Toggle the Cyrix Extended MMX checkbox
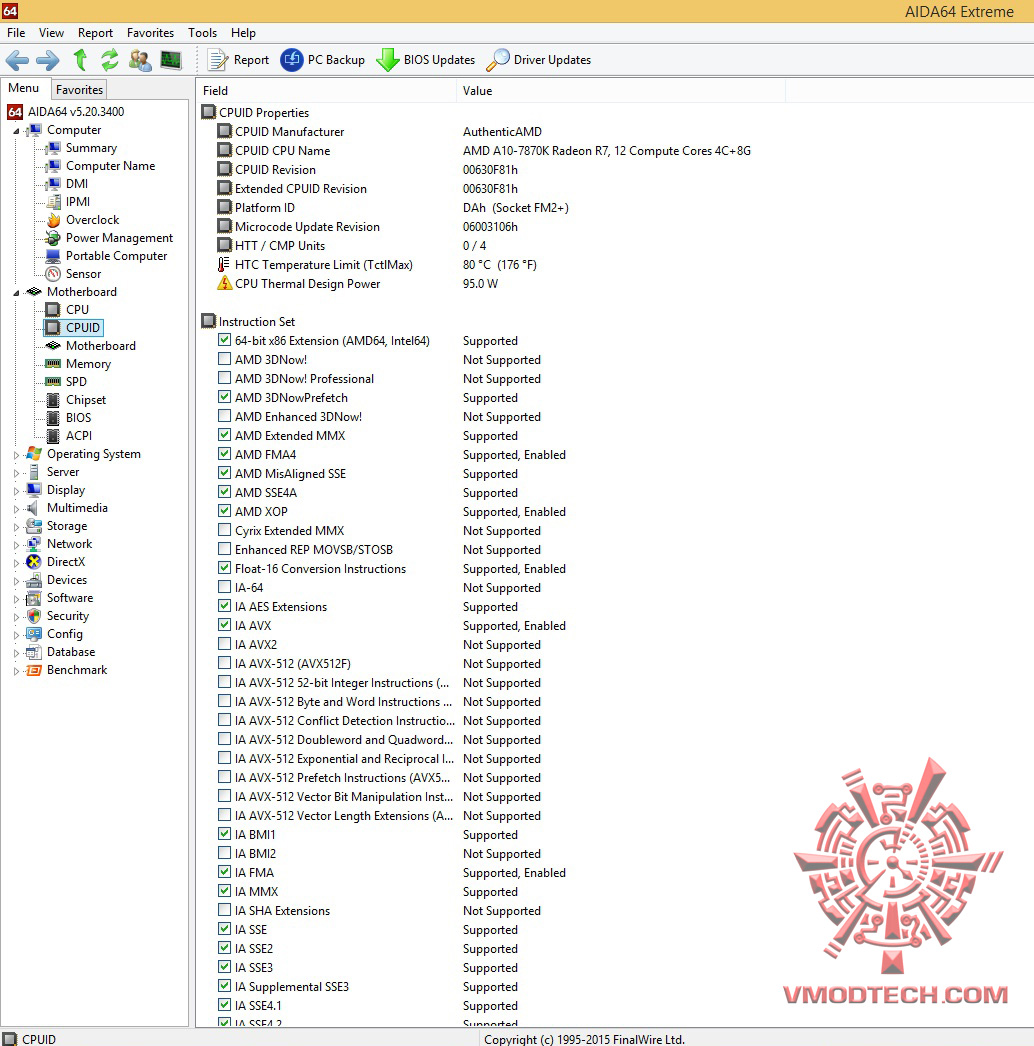This screenshot has height=1046, width=1034. pos(224,530)
